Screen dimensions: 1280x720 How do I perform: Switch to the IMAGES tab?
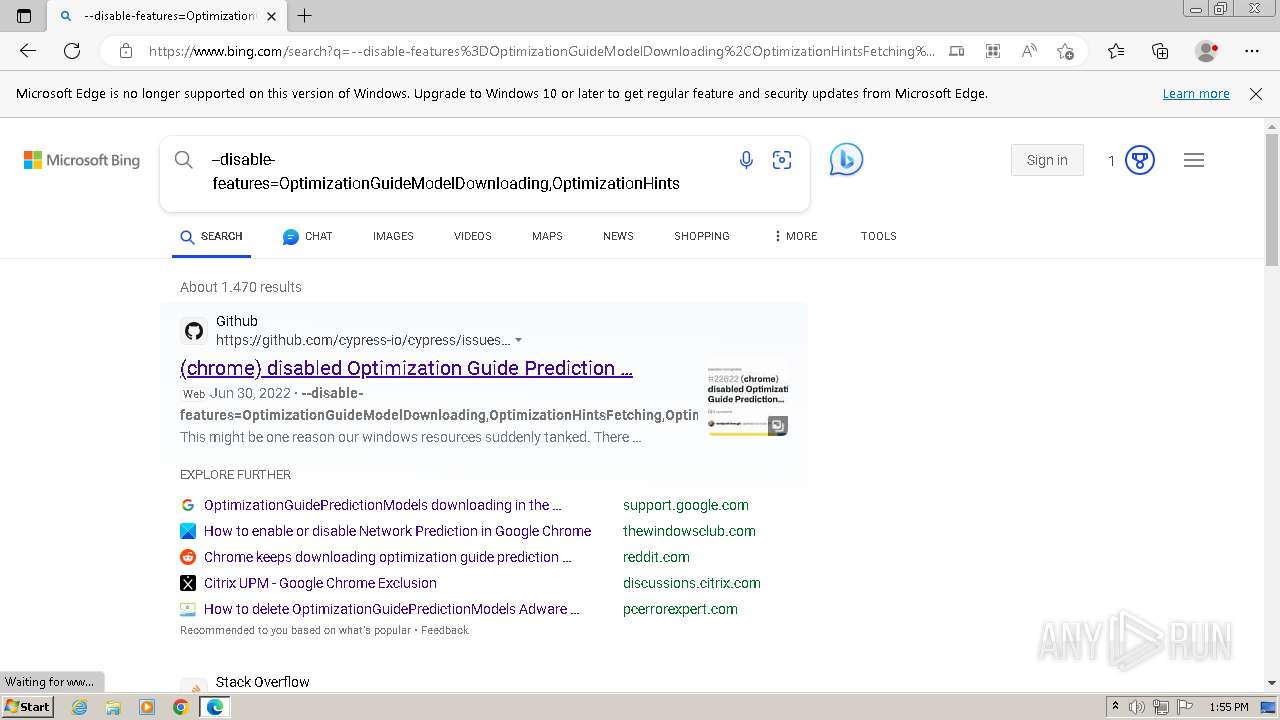[x=393, y=236]
